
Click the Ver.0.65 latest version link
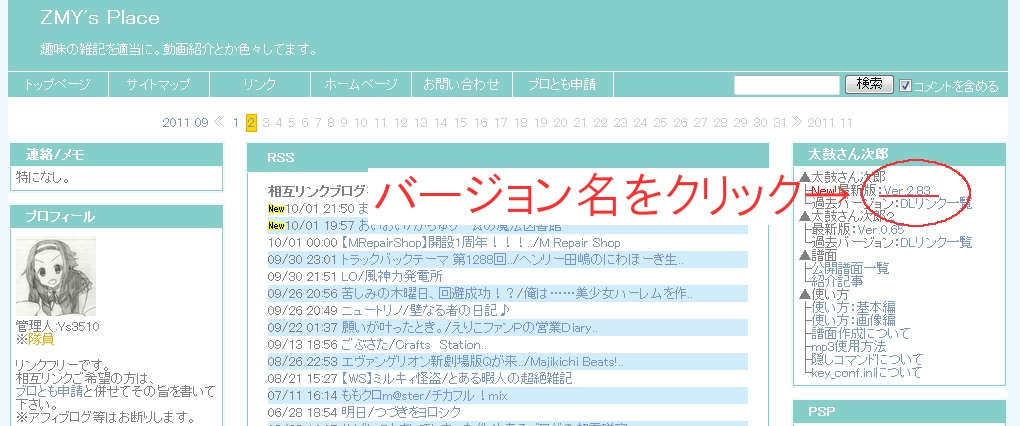pos(881,230)
